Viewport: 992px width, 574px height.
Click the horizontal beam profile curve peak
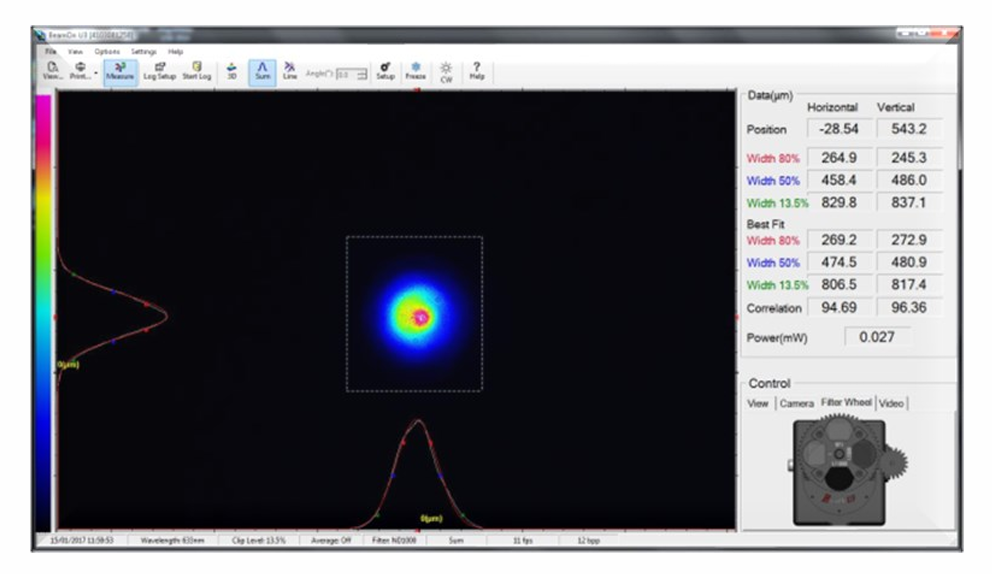click(418, 422)
